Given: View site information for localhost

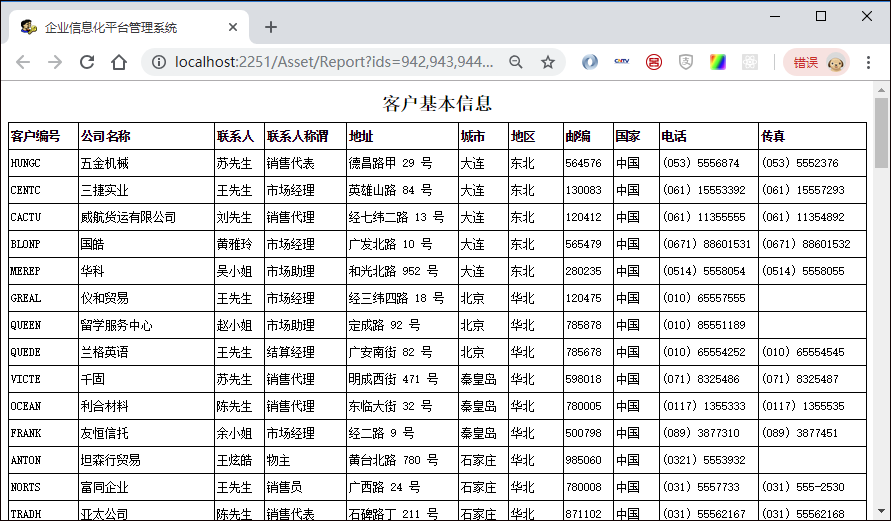Looking at the screenshot, I should coord(159,62).
